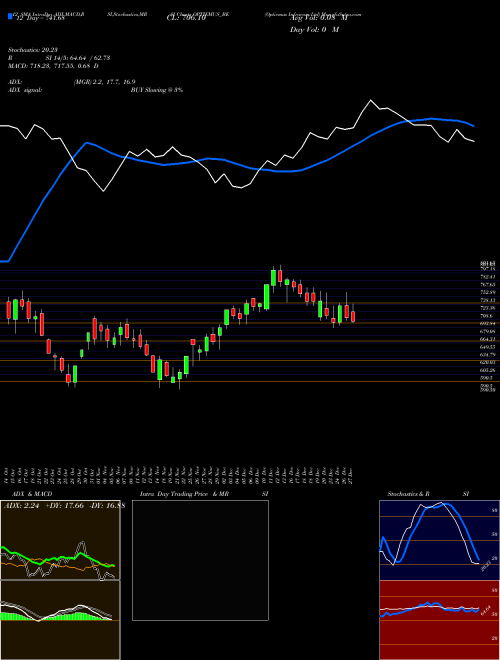The image size is (500, 660).
Task: Select the 12 Day SMA value text
Action: click(x=39, y=17)
